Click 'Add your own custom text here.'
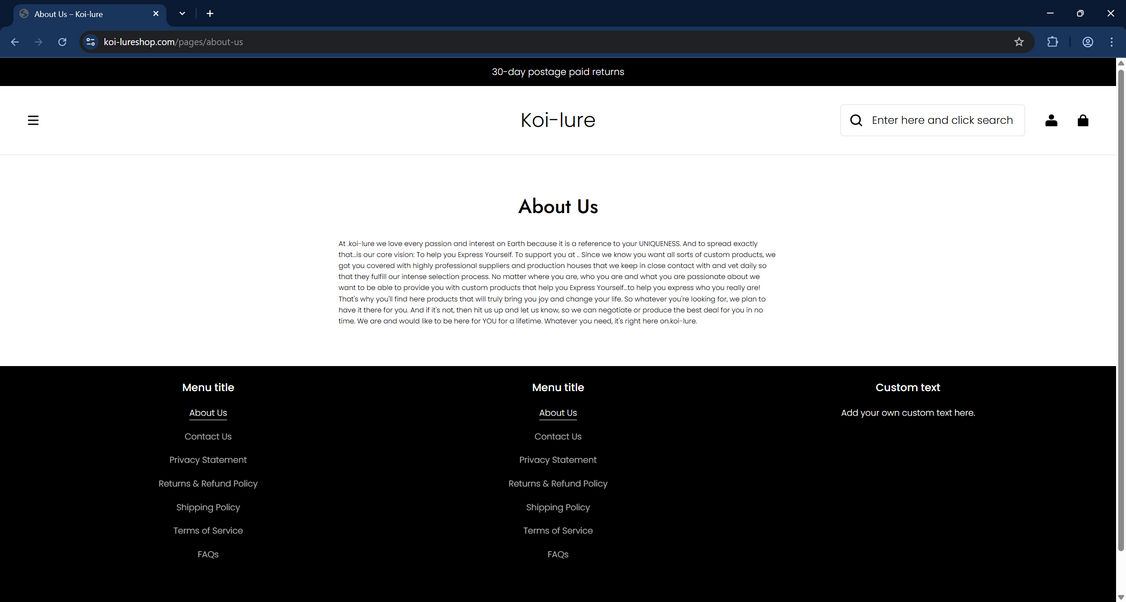The height and width of the screenshot is (602, 1126). pos(908,413)
